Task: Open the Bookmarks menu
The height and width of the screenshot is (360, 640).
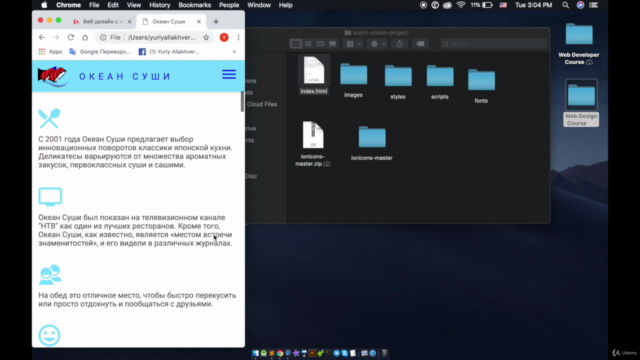Action: pos(194,5)
